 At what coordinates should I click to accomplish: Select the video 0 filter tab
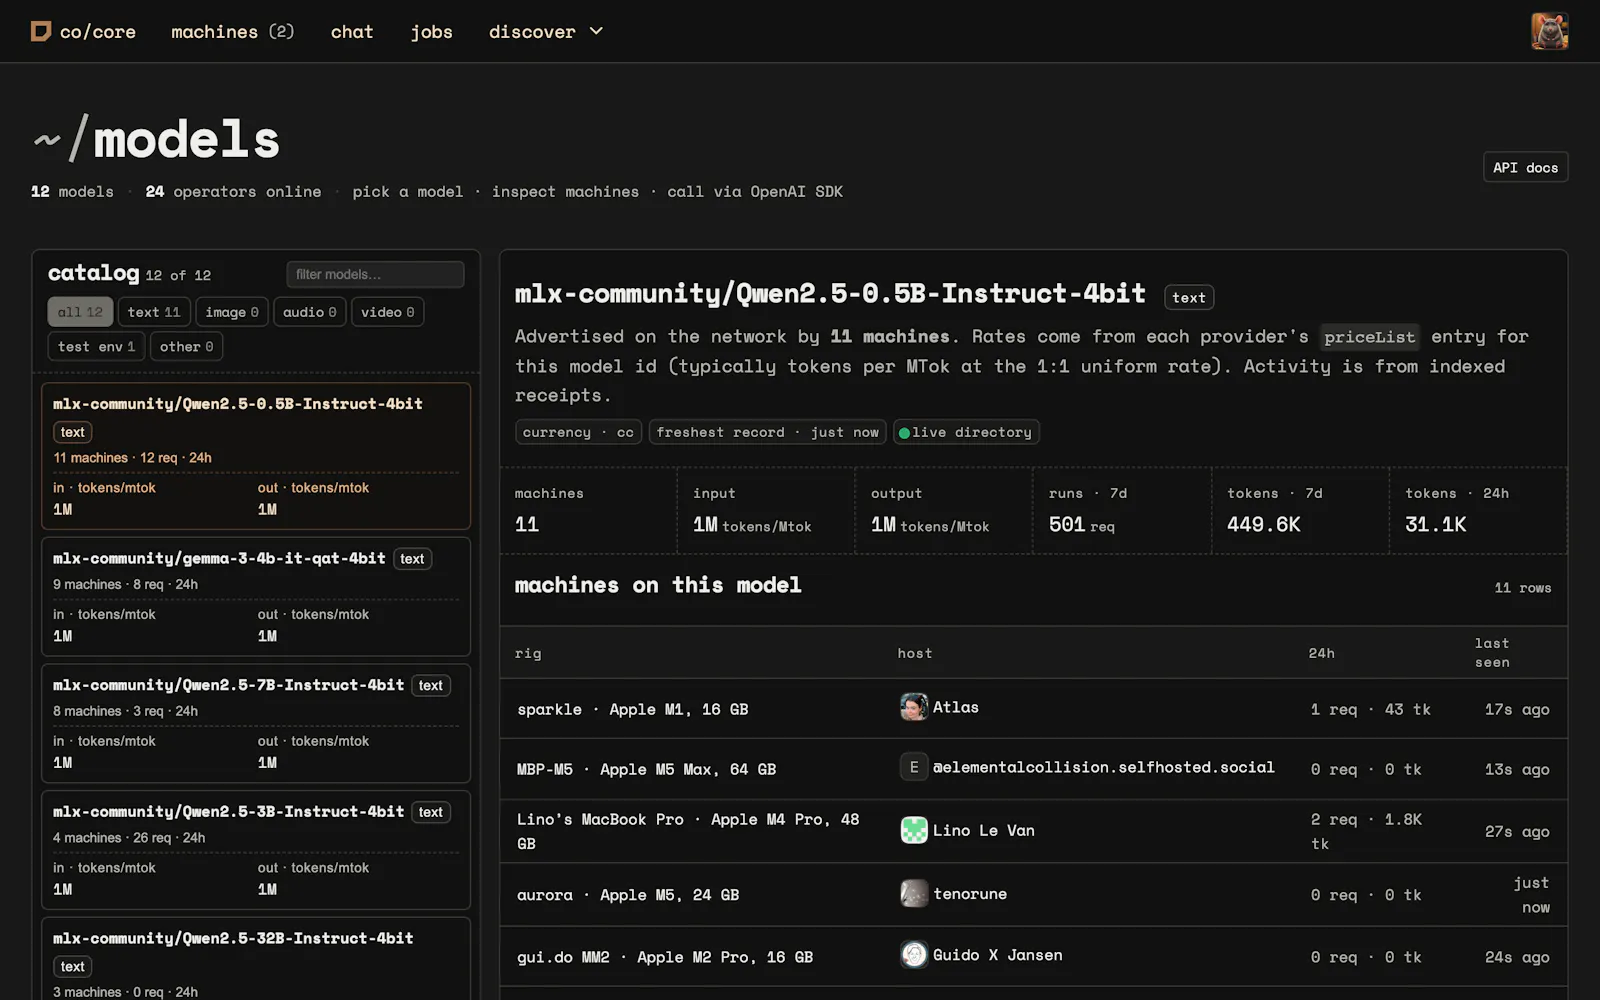[387, 312]
